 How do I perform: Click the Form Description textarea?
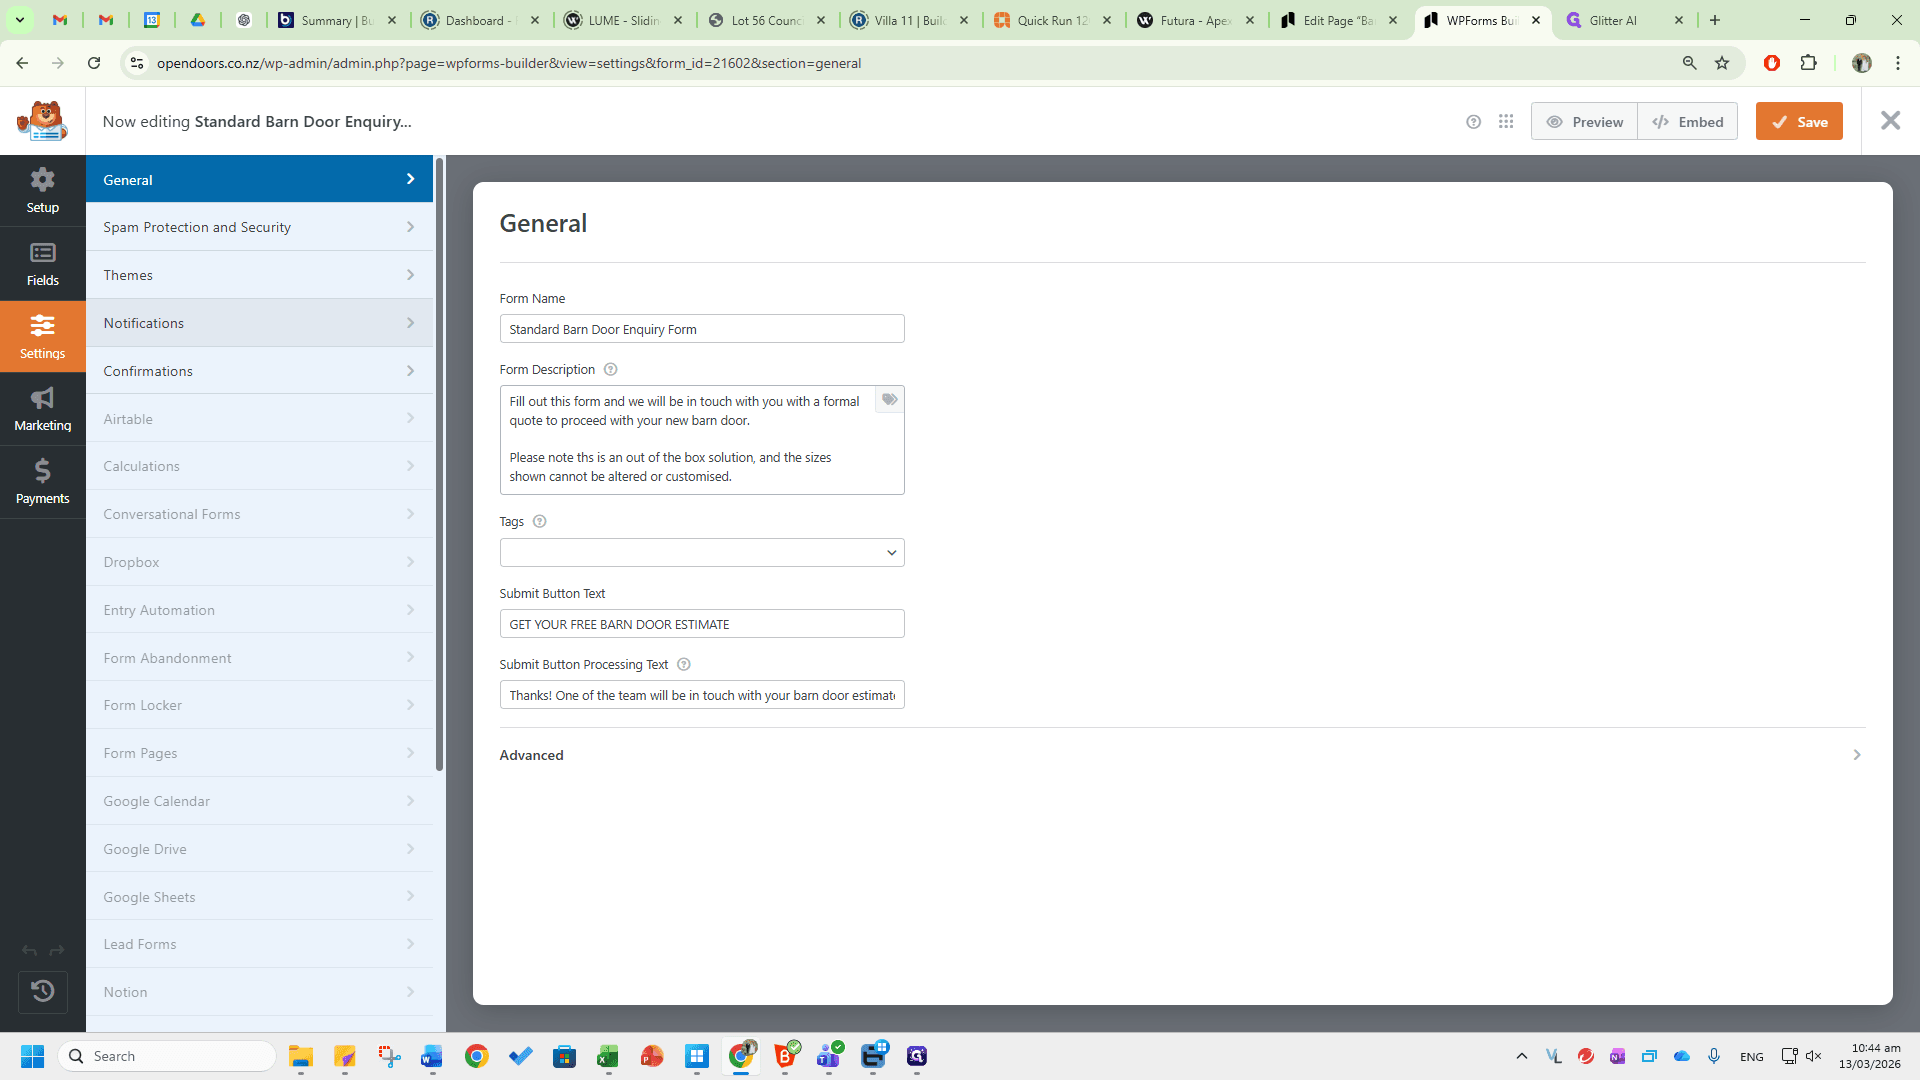pos(702,440)
